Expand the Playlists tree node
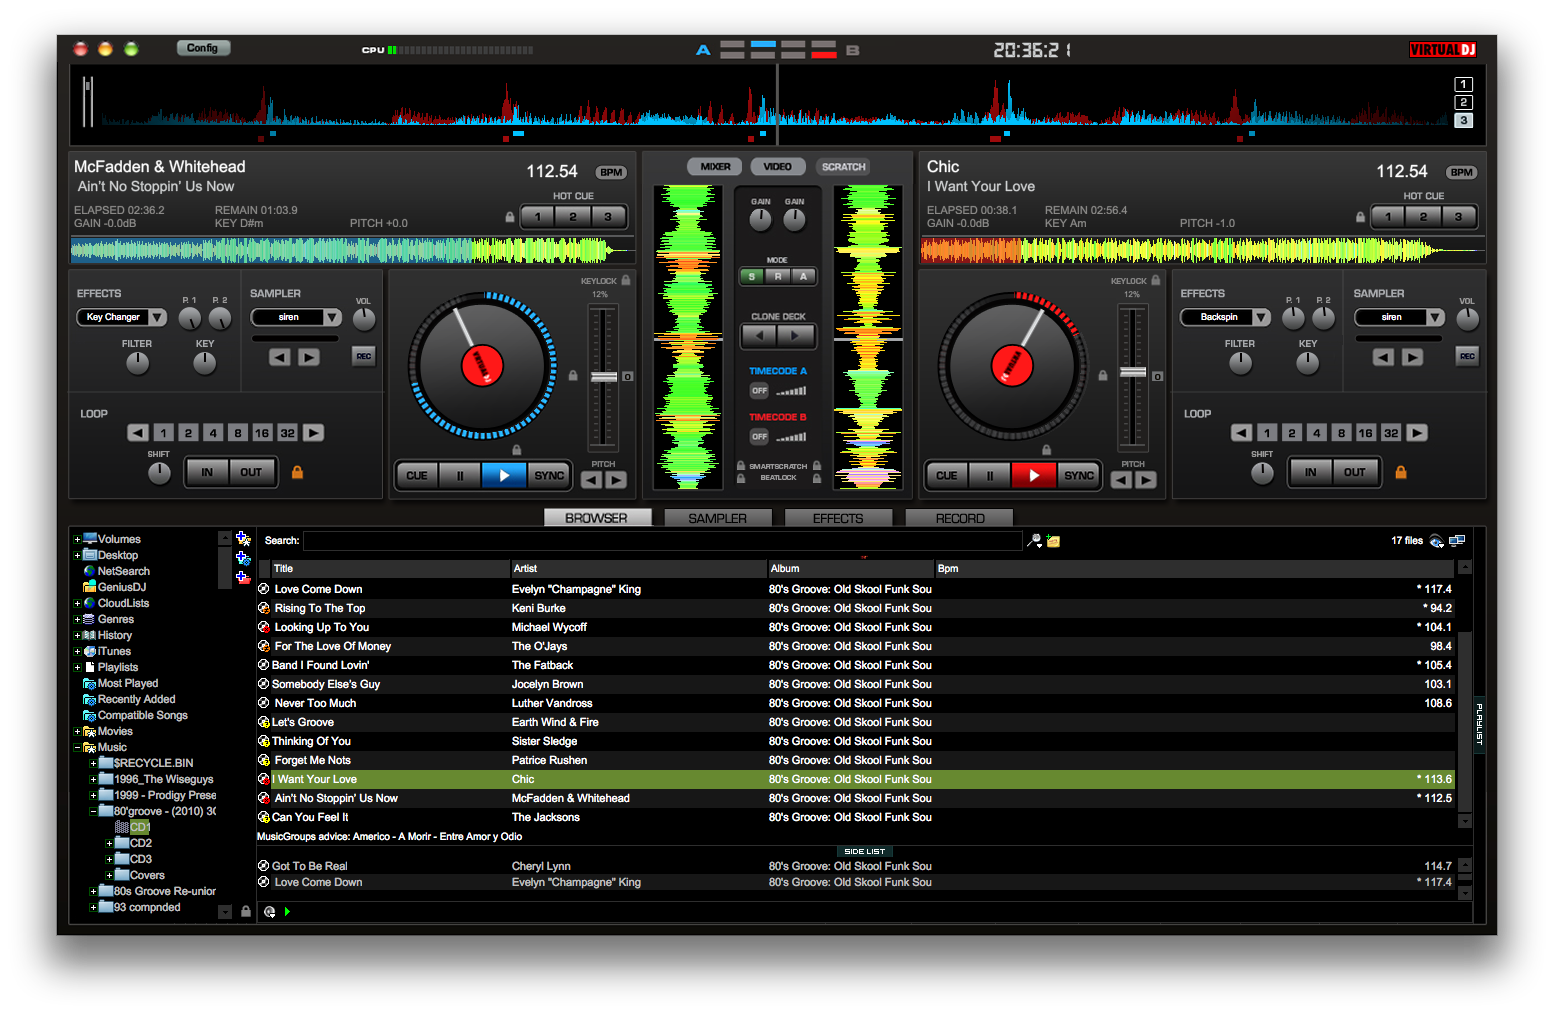This screenshot has height=1014, width=1554. click(x=77, y=668)
